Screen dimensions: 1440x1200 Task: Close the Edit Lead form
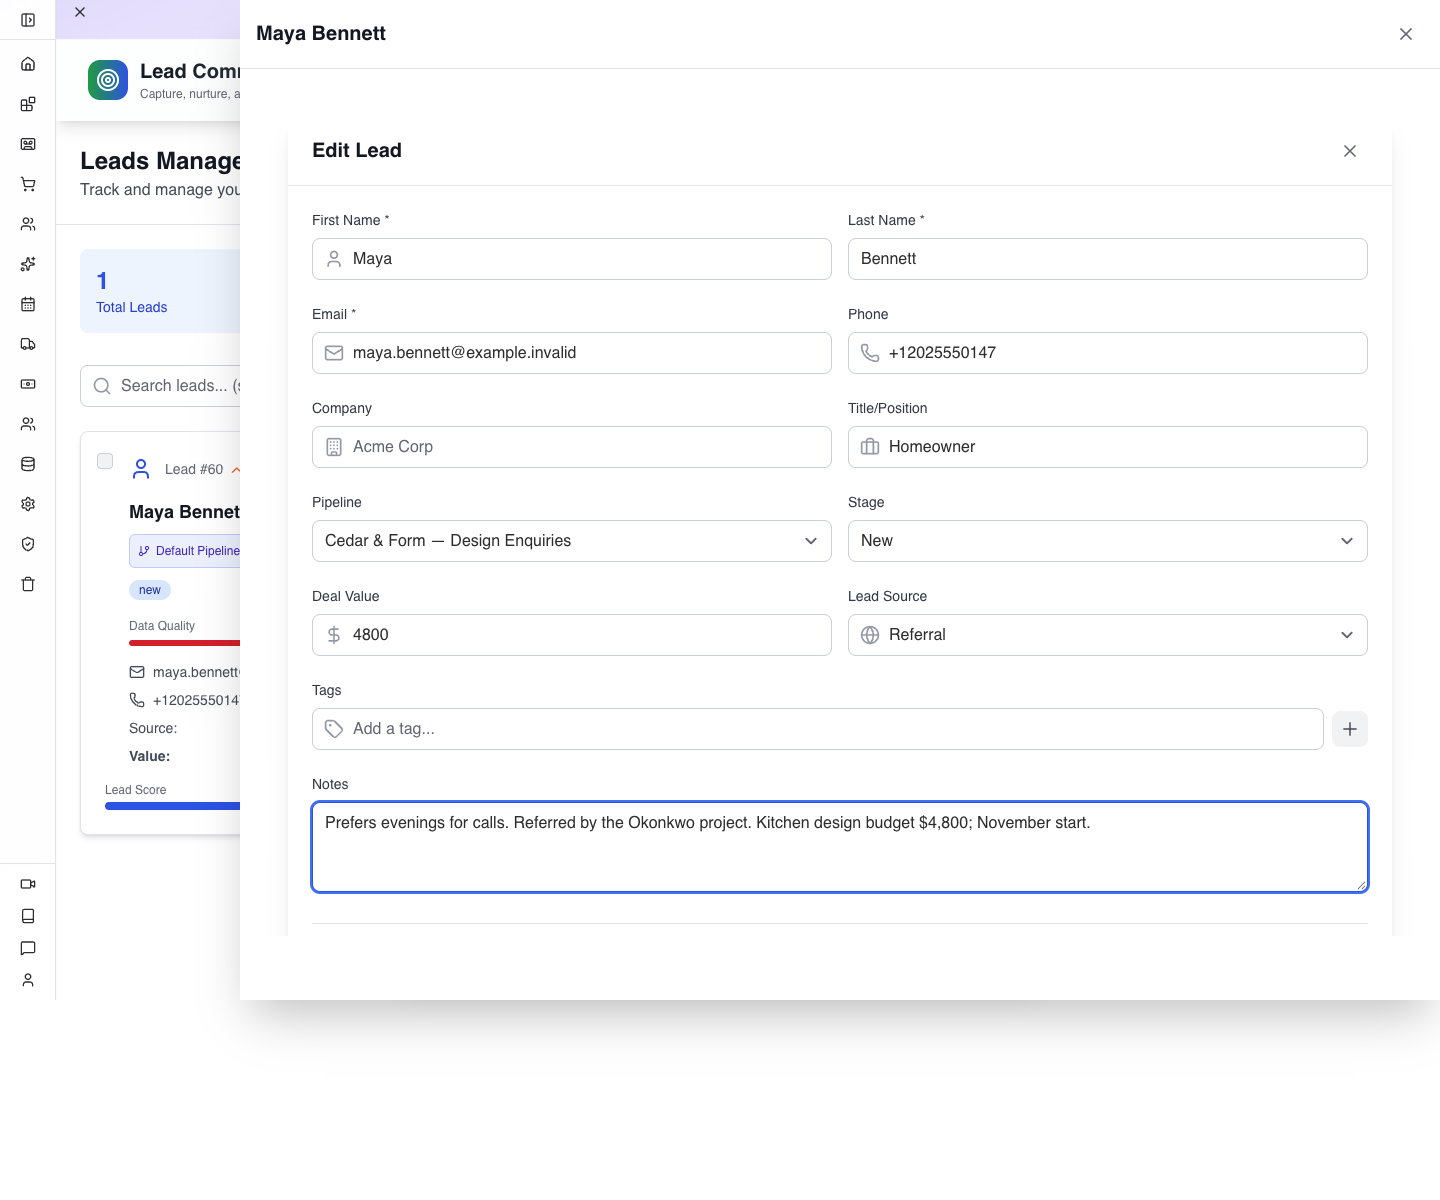1350,151
